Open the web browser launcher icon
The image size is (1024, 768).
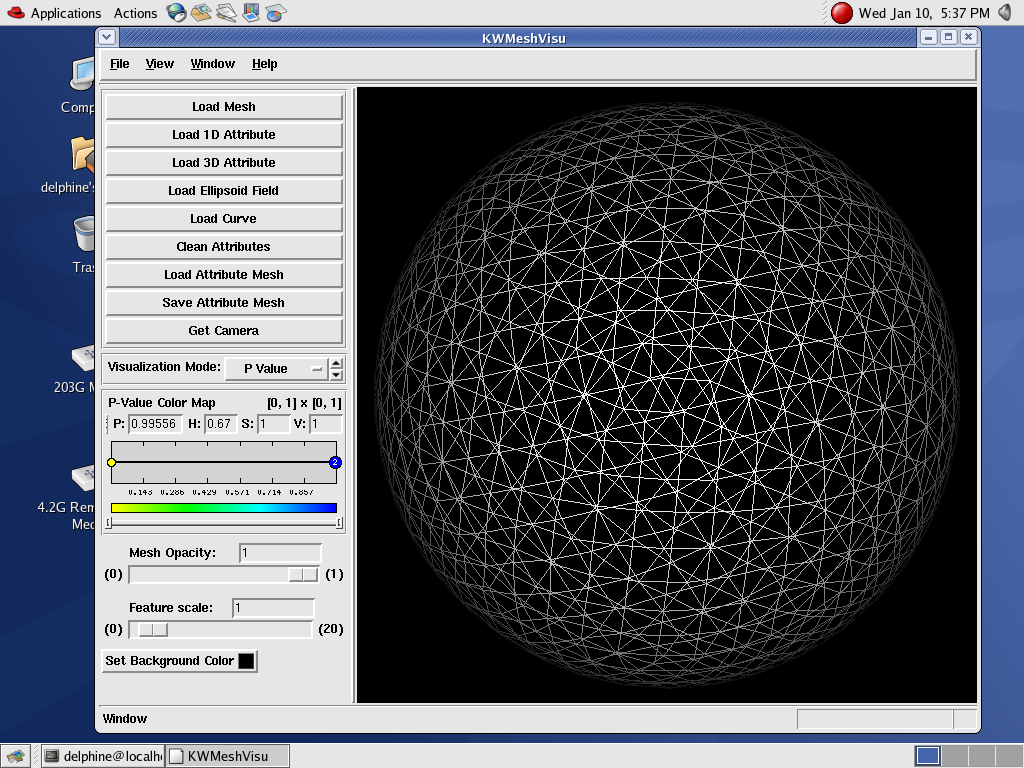(176, 13)
